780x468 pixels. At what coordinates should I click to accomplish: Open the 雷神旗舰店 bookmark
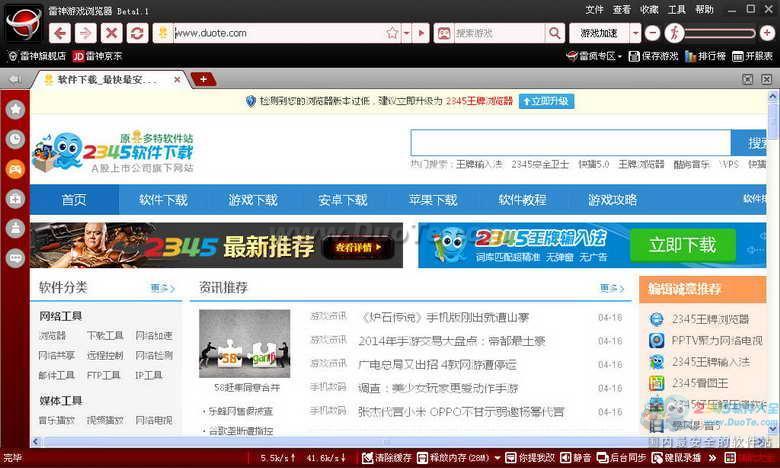pyautogui.click(x=37, y=56)
